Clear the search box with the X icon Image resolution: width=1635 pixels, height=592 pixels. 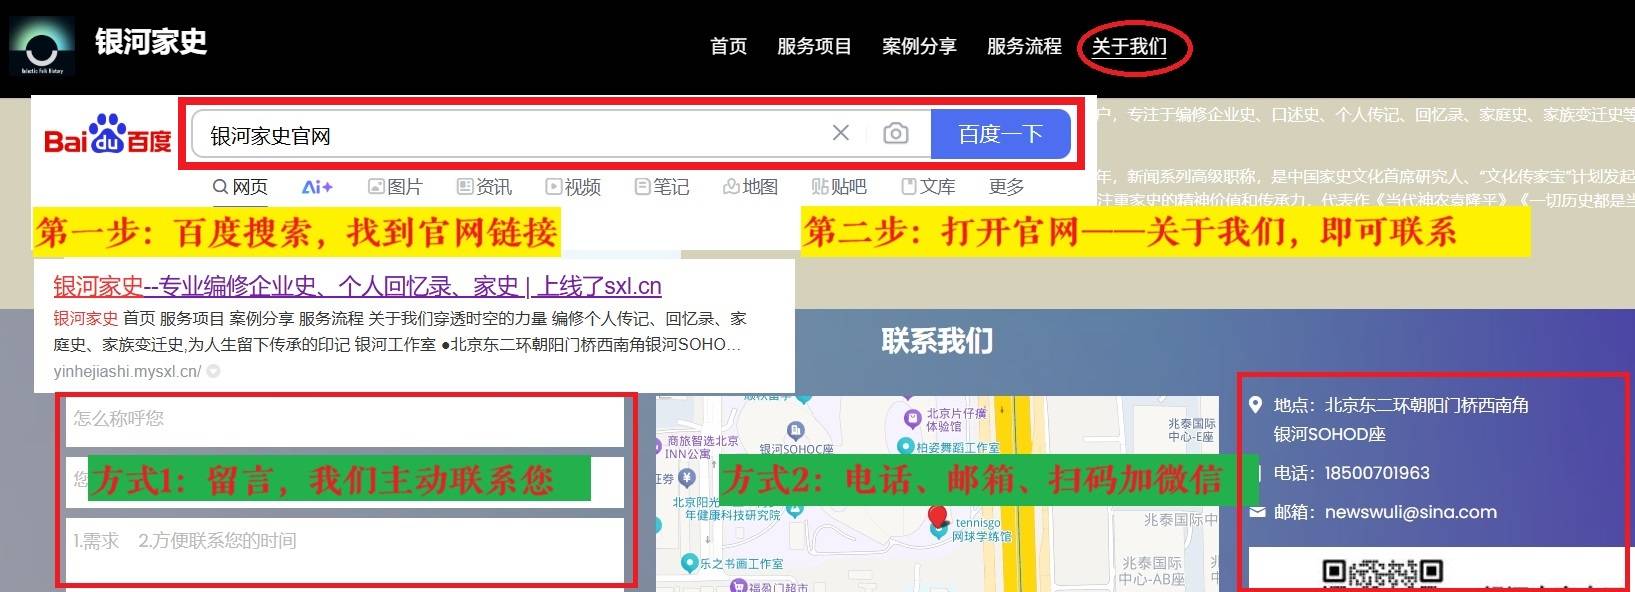[841, 133]
